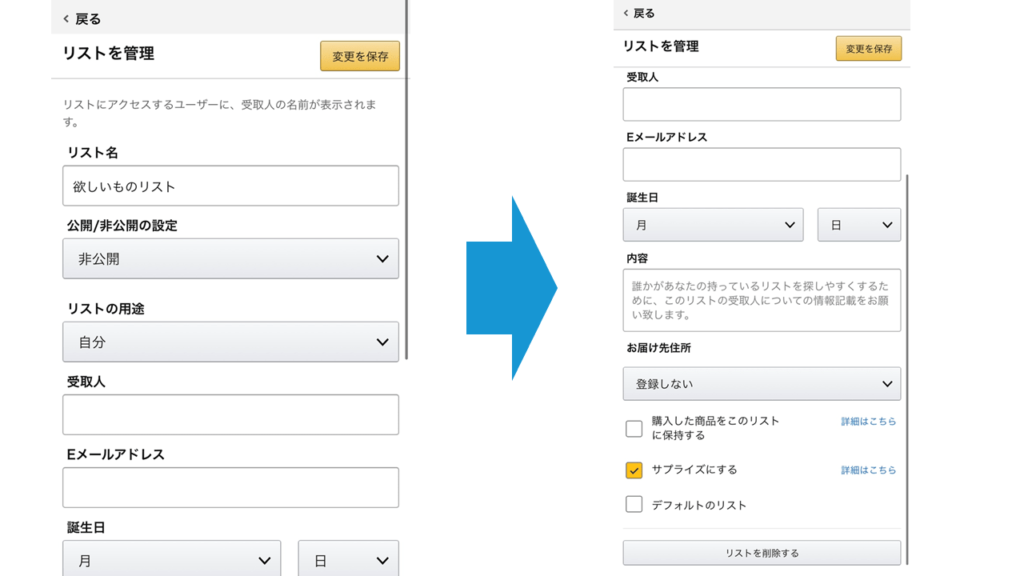Screen dimensions: 1024x576
Task: Expand the お届け先住所 dropdown showing 登録しない
Action: click(761, 384)
